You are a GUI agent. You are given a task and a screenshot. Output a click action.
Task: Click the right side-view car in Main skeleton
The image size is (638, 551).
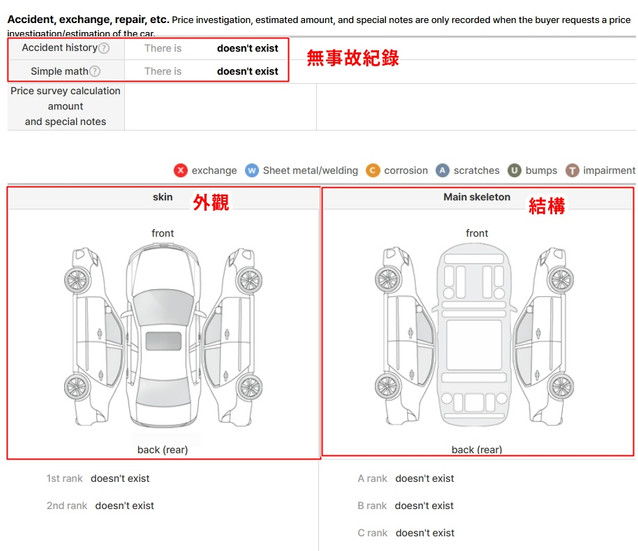pyautogui.click(x=544, y=336)
